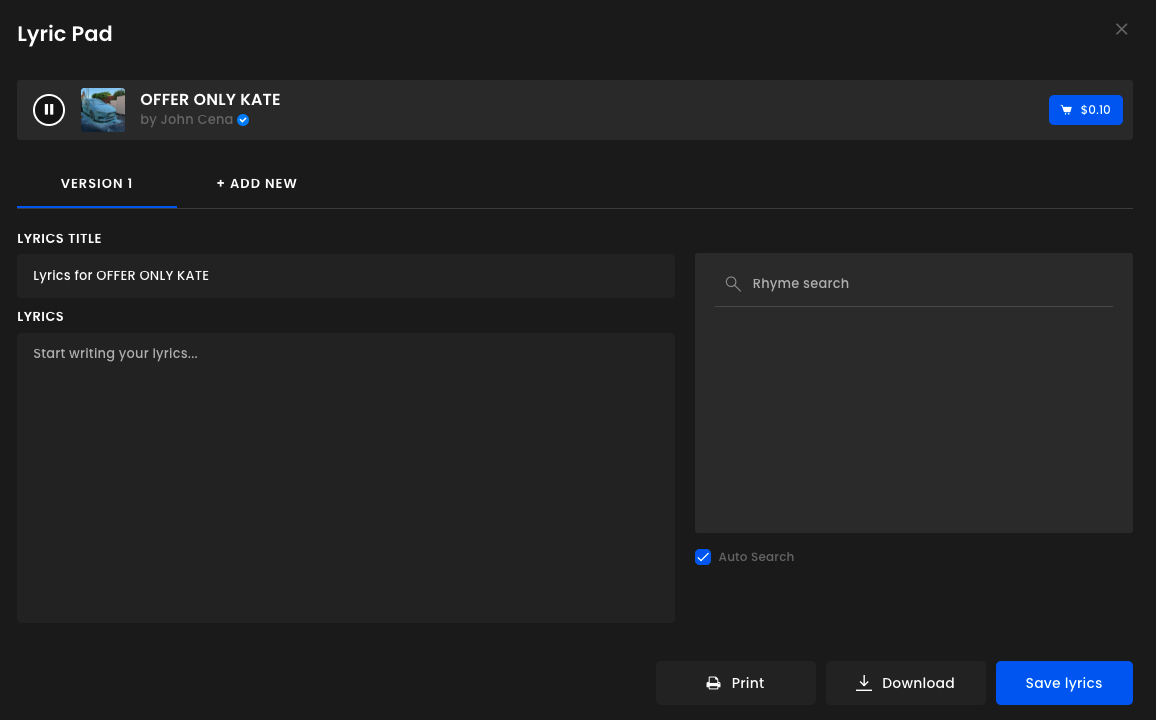Enable the Auto Search checkbox
The image size is (1156, 720).
pos(703,557)
